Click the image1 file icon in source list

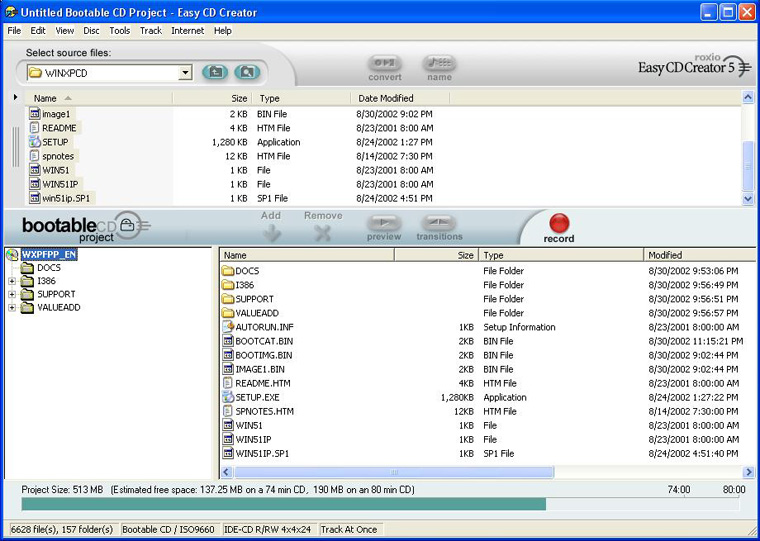pyautogui.click(x=34, y=114)
